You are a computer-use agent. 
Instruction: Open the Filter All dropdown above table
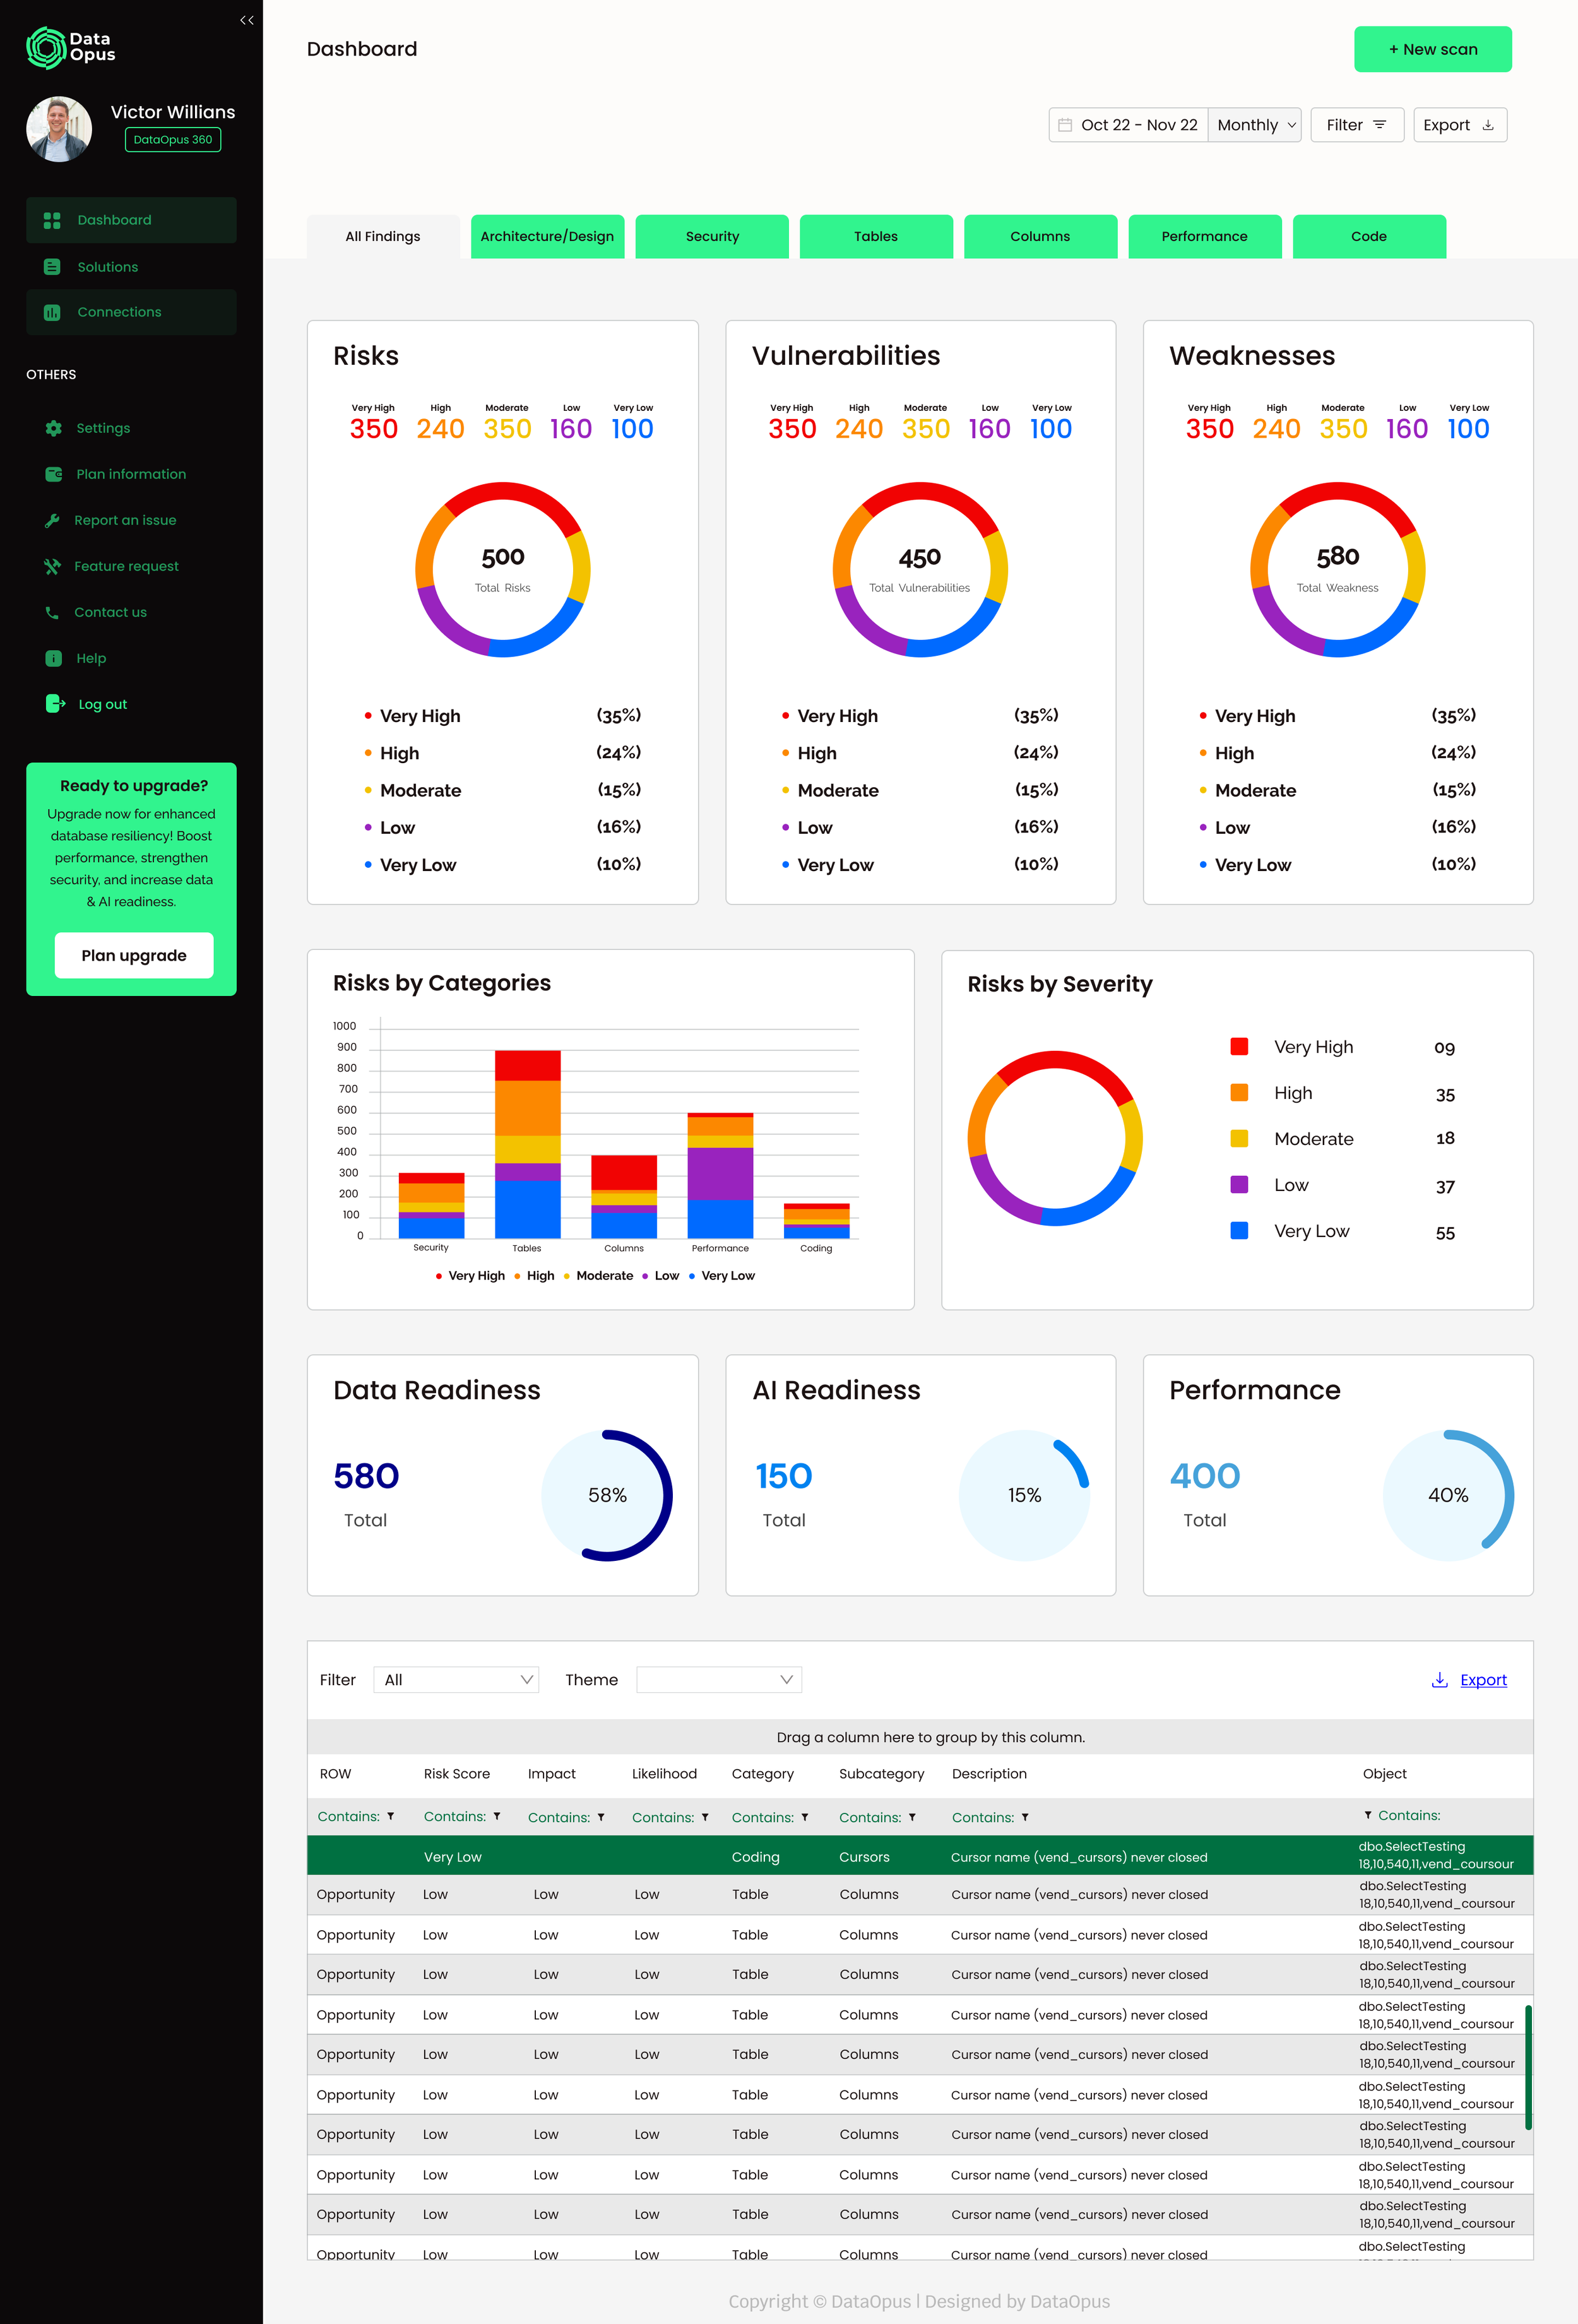(456, 1680)
